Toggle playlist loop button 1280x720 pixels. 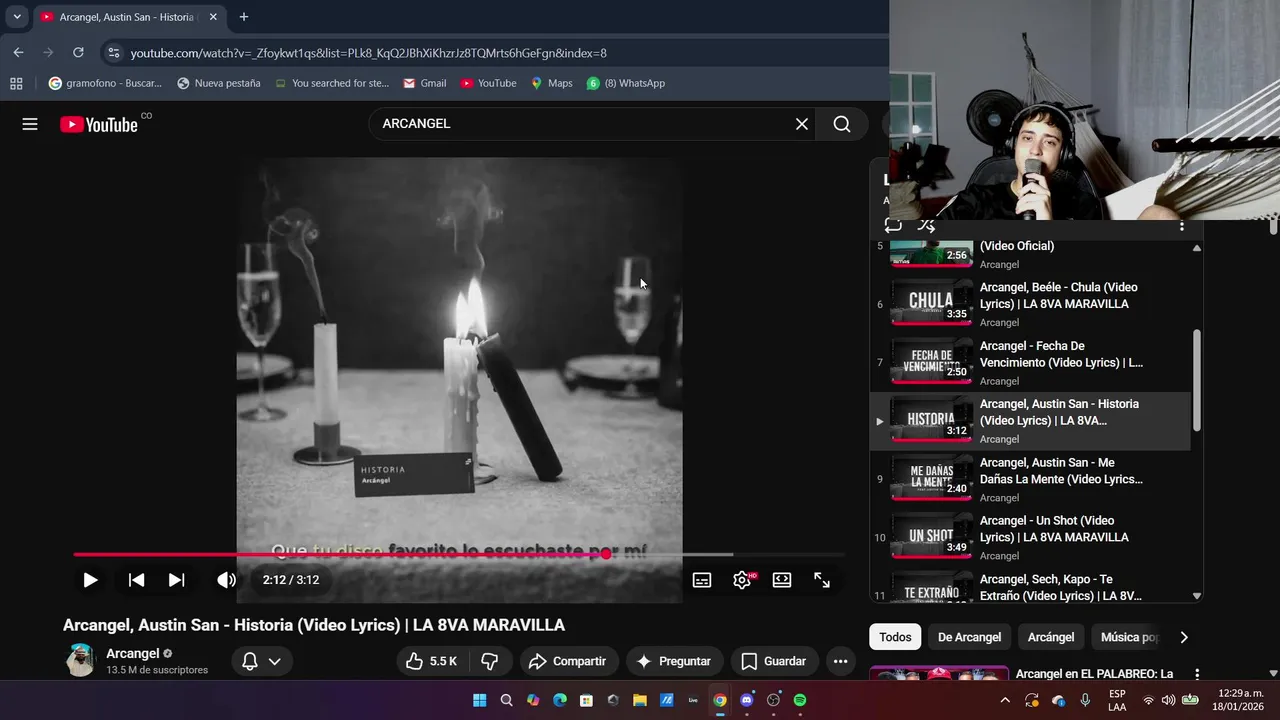[893, 226]
